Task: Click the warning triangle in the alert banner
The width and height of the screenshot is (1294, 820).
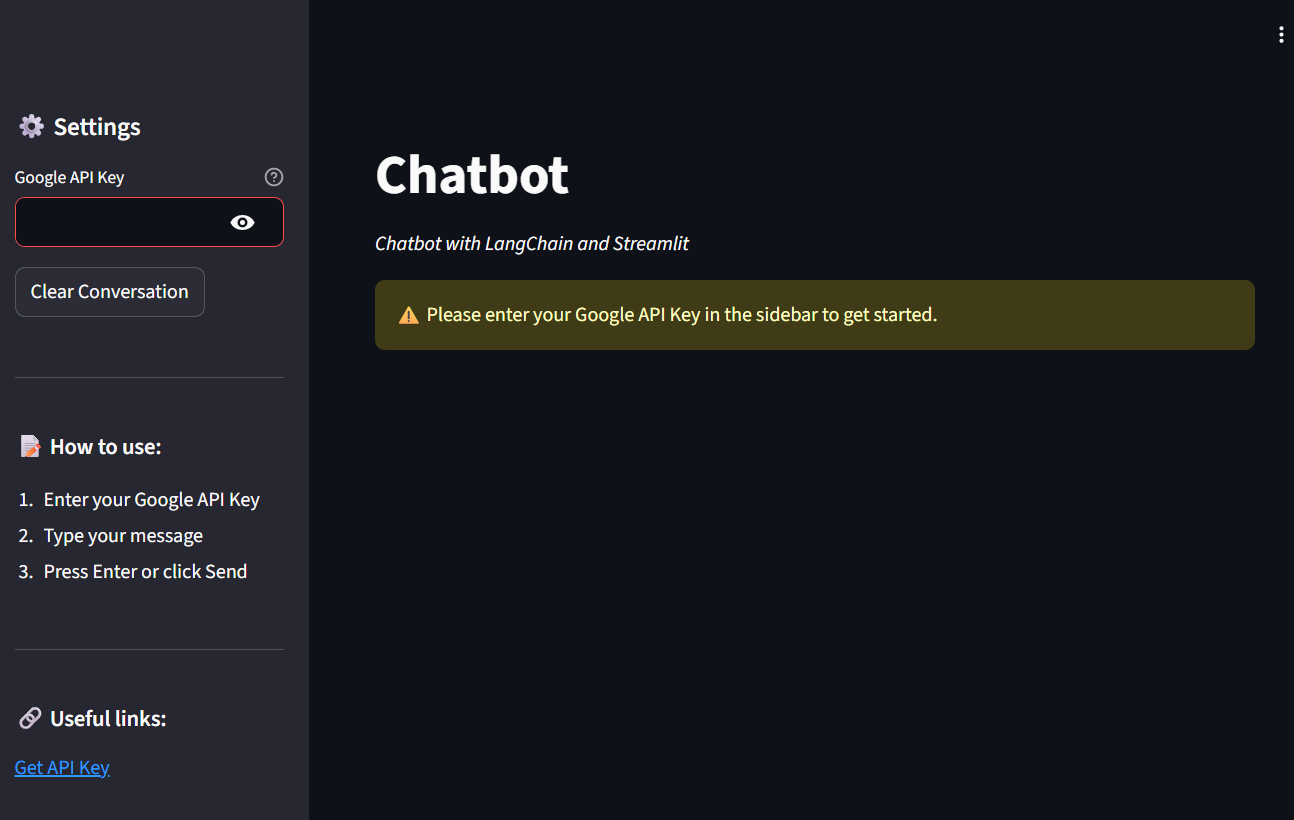Action: pyautogui.click(x=408, y=314)
